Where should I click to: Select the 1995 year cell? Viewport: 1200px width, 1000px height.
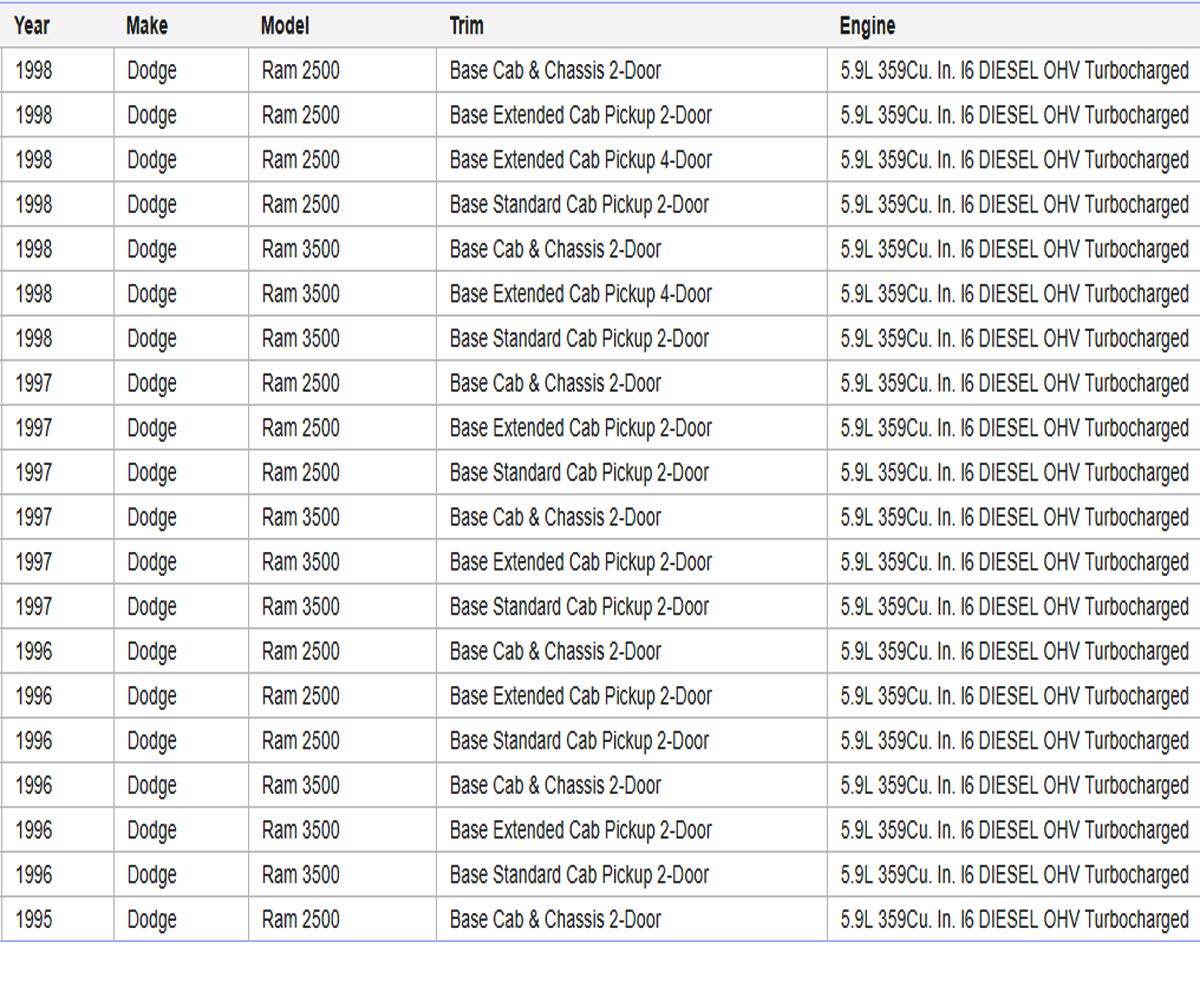(x=34, y=919)
